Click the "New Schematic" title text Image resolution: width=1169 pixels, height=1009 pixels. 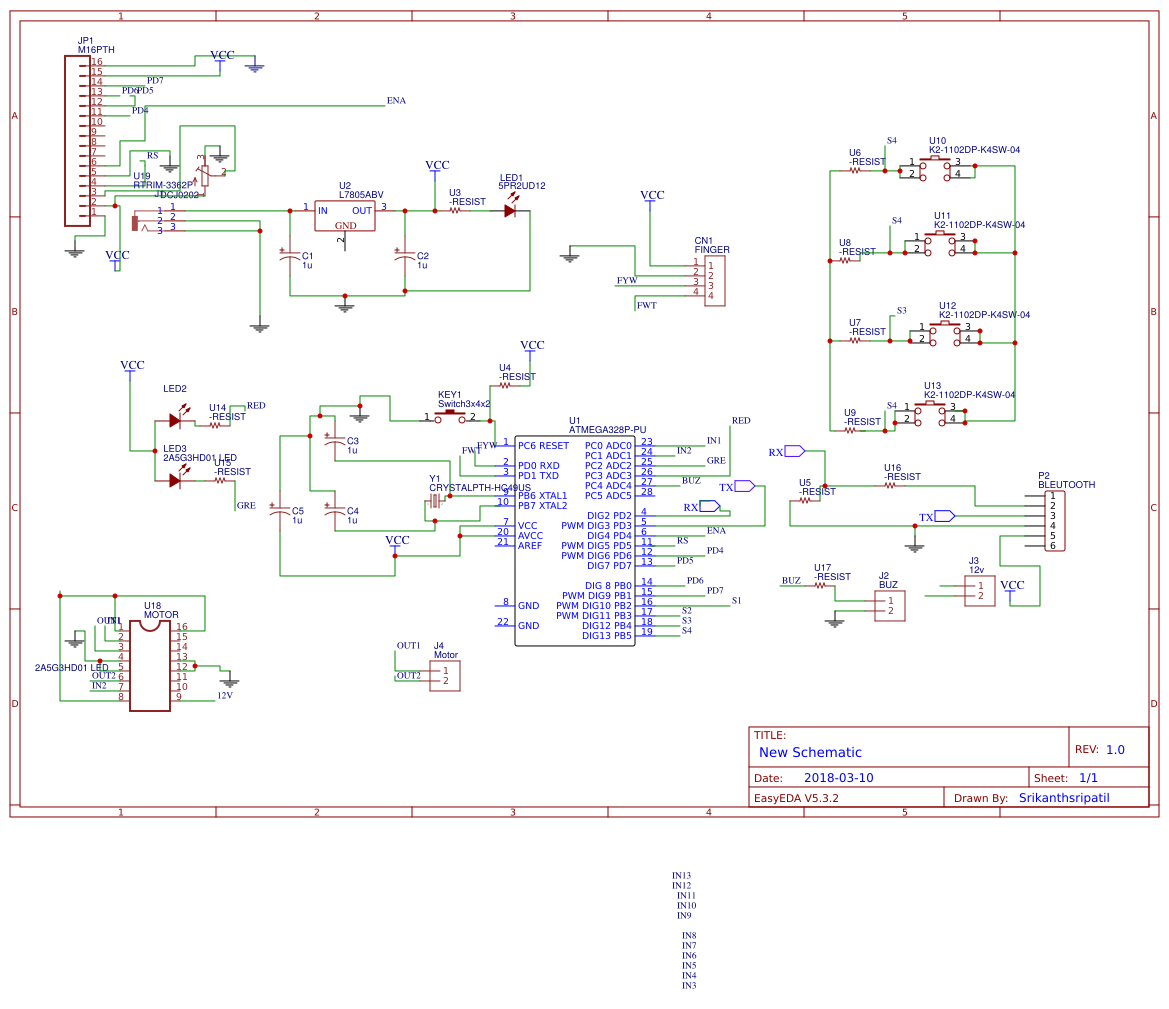tap(810, 752)
